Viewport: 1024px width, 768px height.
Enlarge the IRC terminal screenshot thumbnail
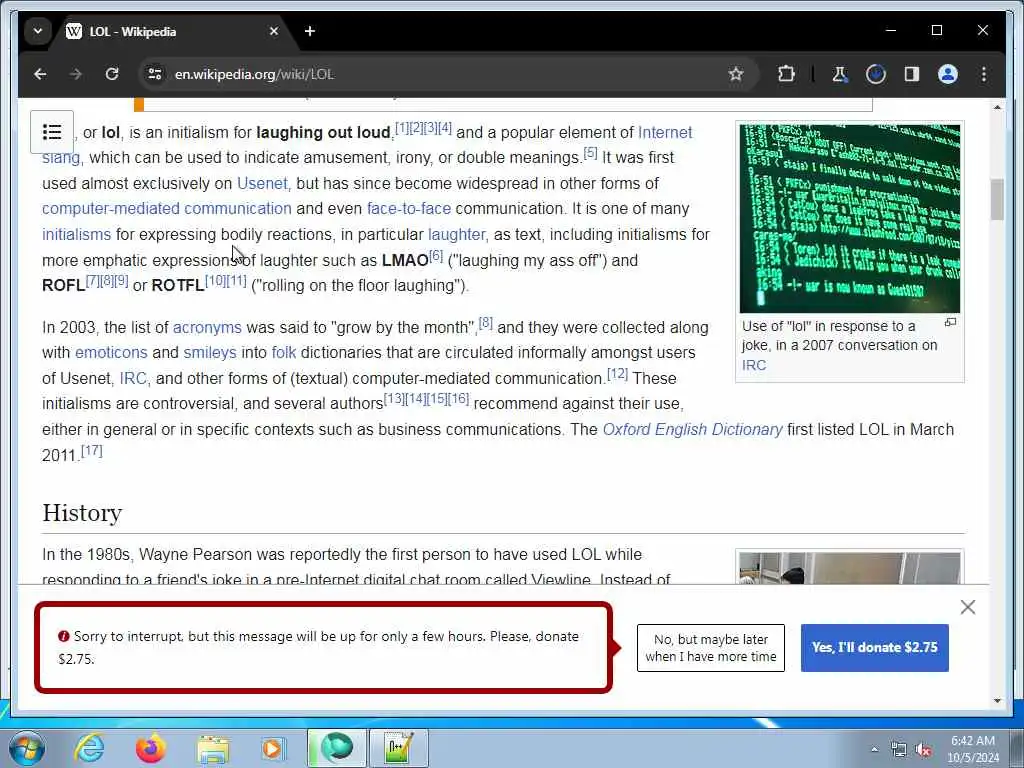pos(850,219)
